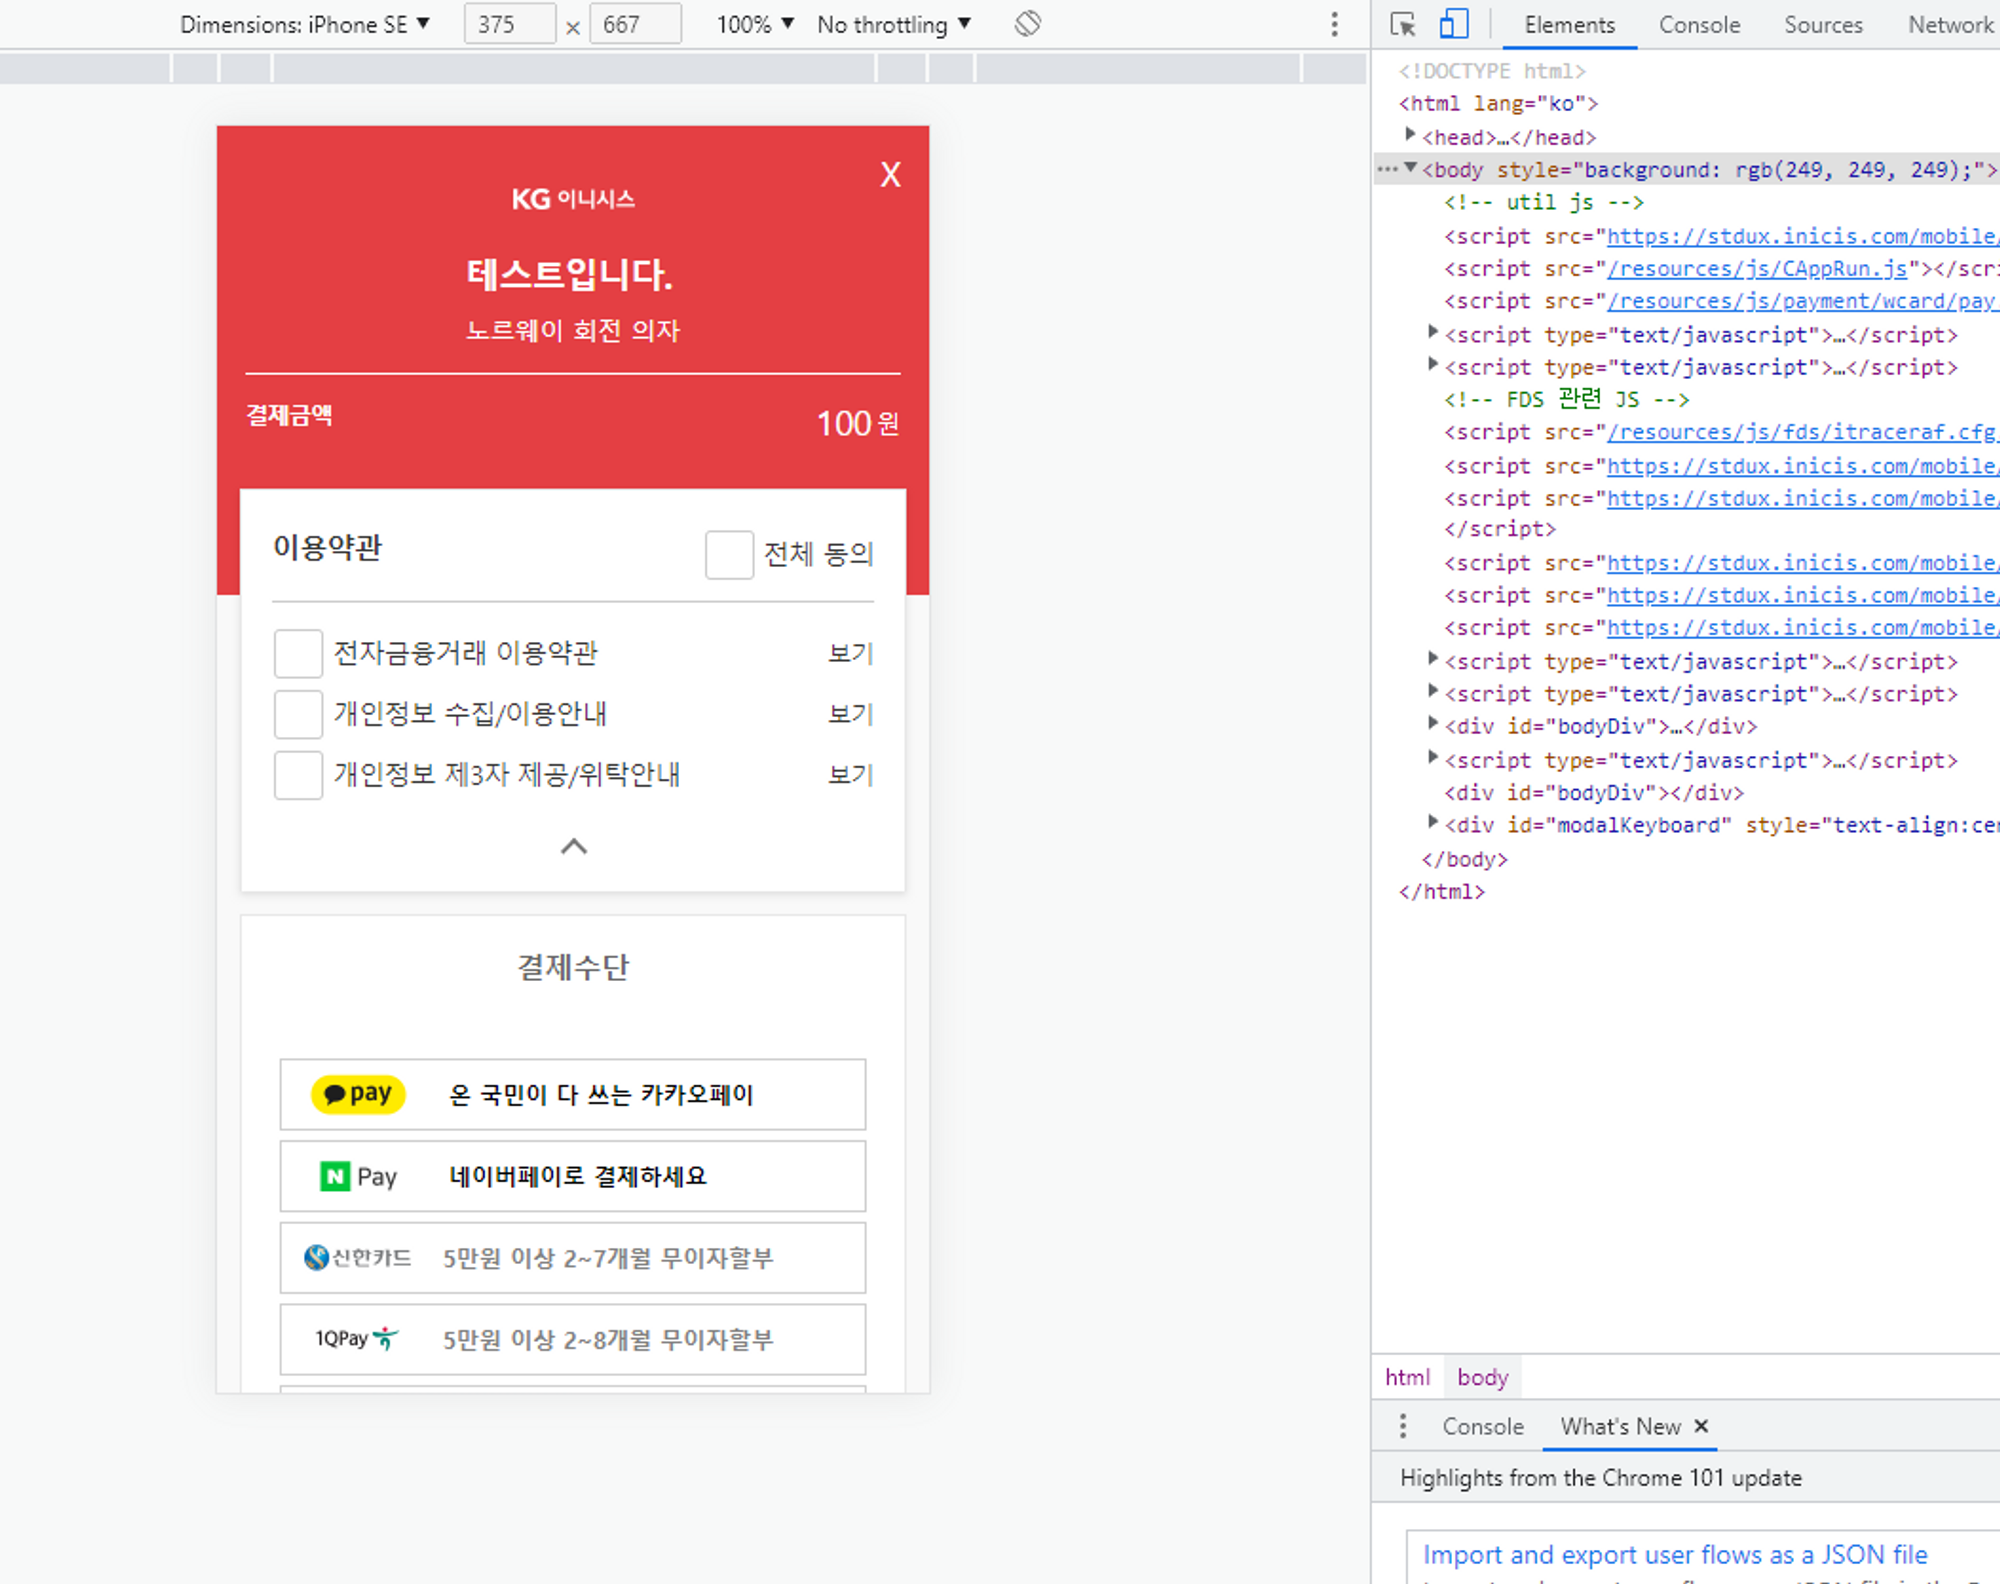
Task: Check the 전자금융거래 이용약관 checkbox
Action: (x=298, y=653)
